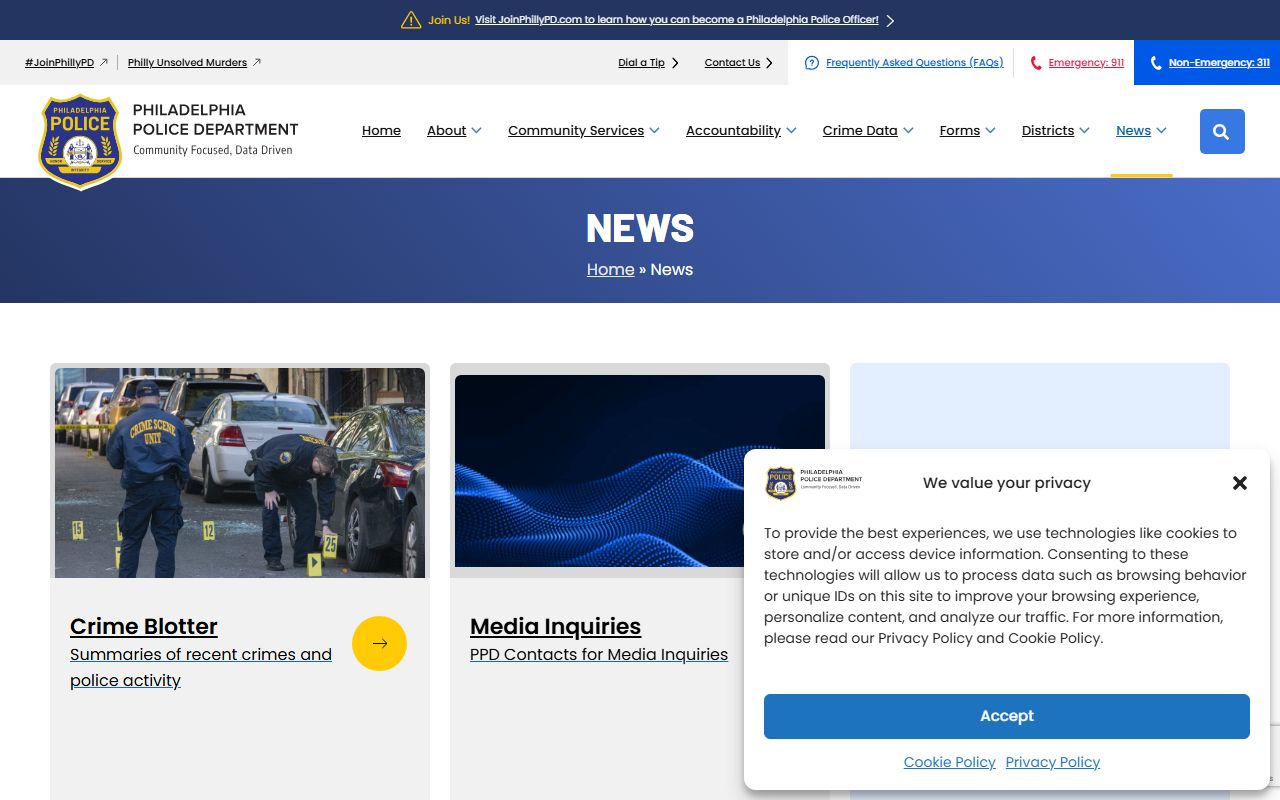The height and width of the screenshot is (800, 1280).
Task: Click the arrow after the JoinPhillyPD banner link
Action: point(890,20)
